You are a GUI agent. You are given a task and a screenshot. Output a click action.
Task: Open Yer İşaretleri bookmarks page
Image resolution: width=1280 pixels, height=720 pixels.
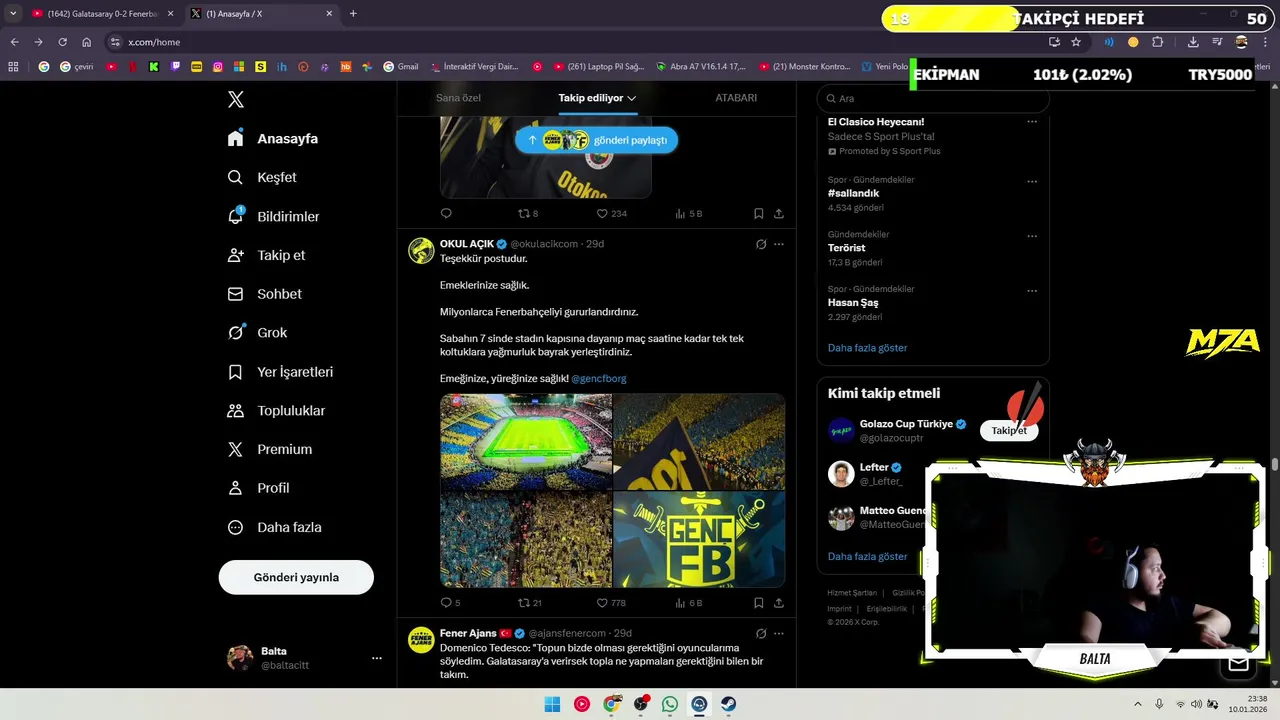click(x=281, y=372)
